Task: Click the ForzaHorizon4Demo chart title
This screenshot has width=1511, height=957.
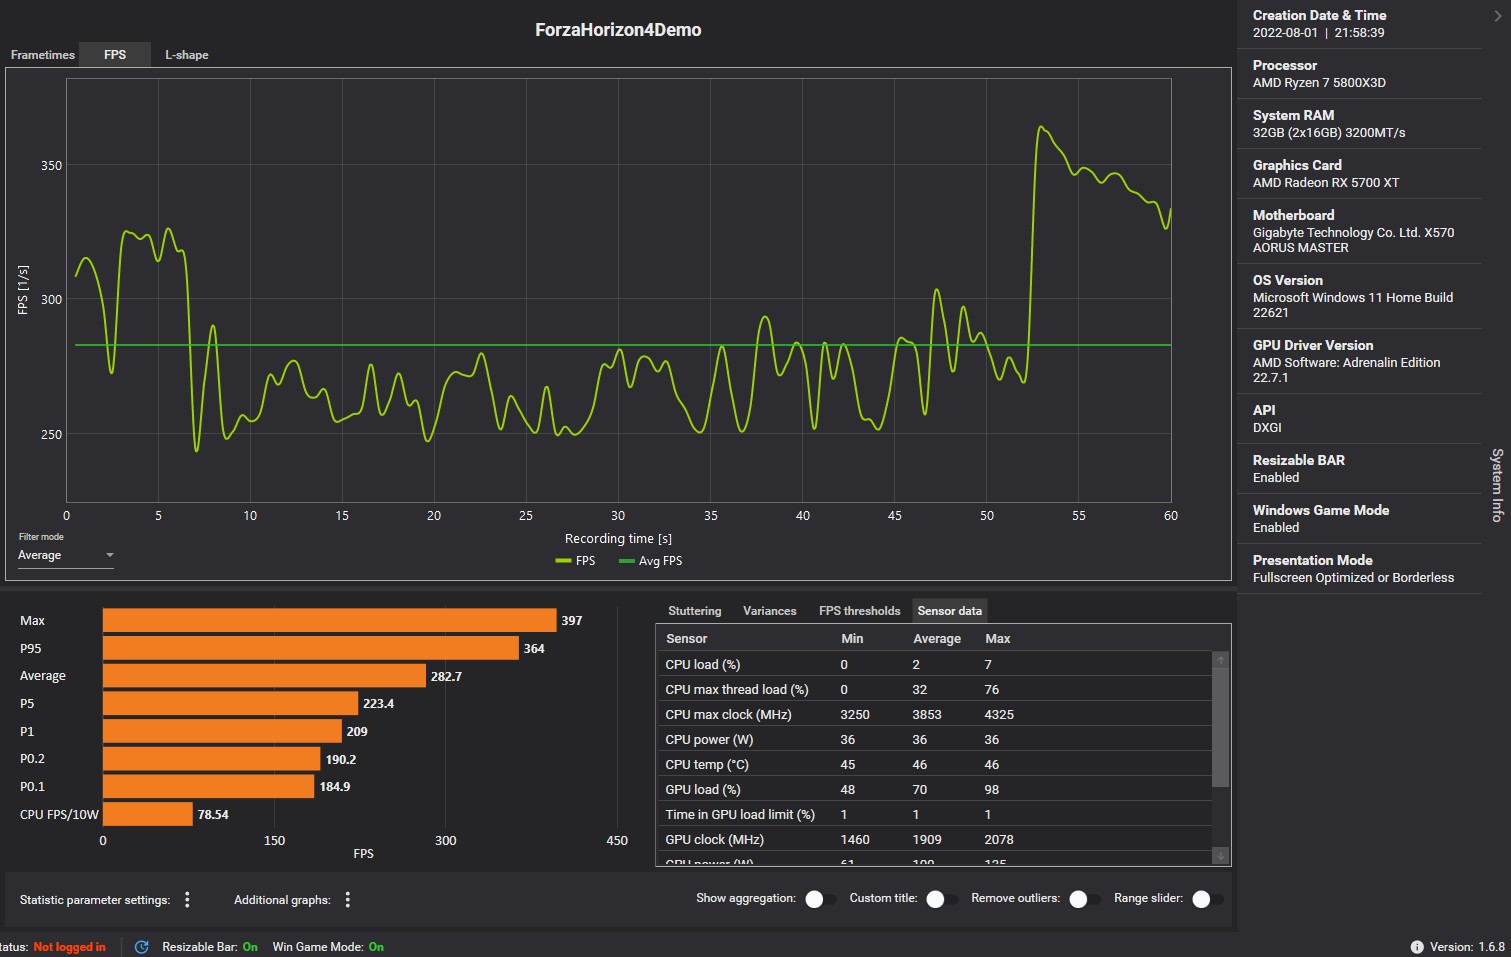Action: [618, 30]
